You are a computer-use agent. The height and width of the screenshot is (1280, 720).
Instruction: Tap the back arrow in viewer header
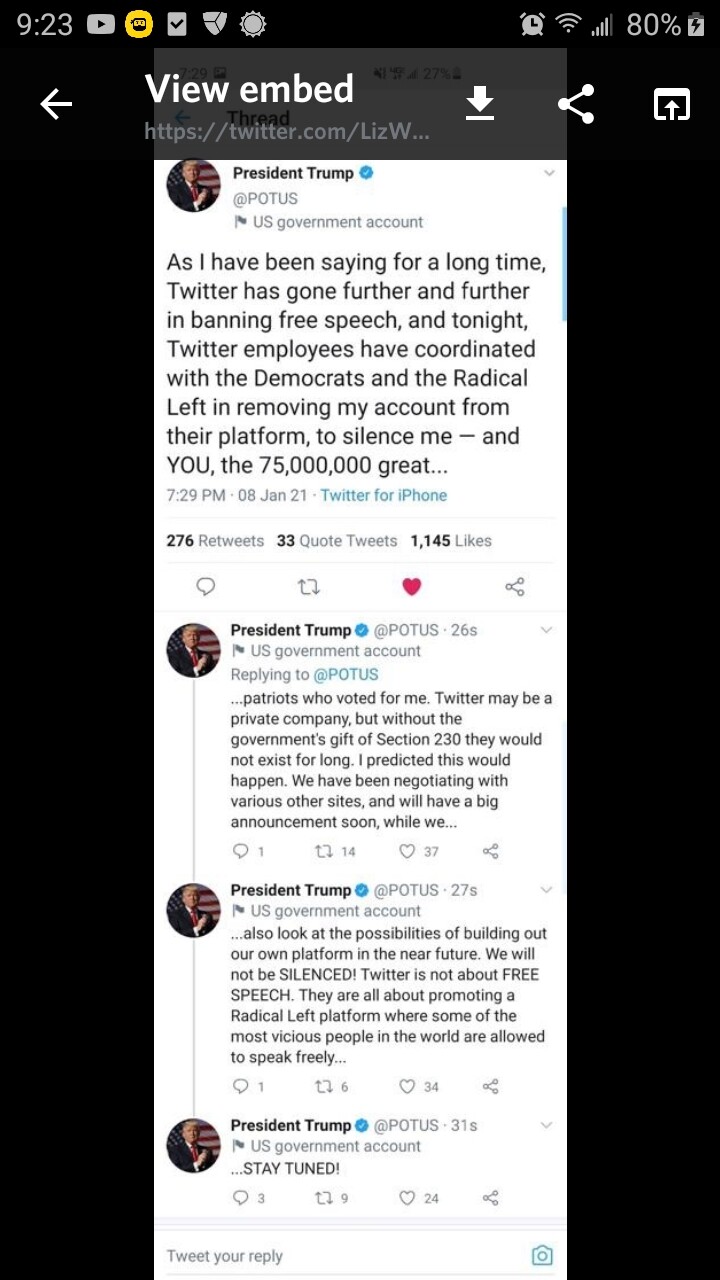(x=56, y=104)
